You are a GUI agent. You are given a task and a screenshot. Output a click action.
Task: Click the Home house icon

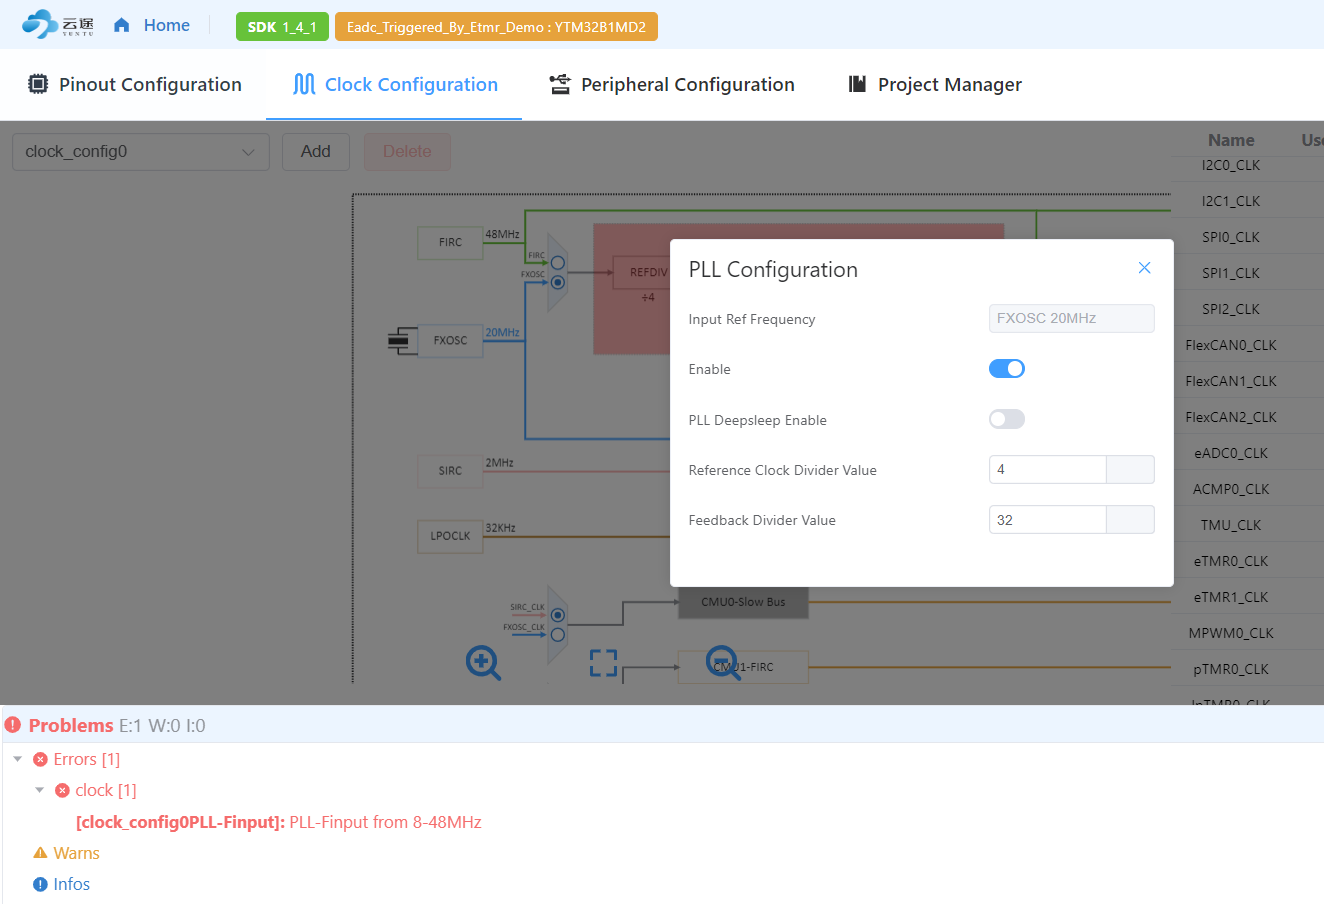[122, 25]
